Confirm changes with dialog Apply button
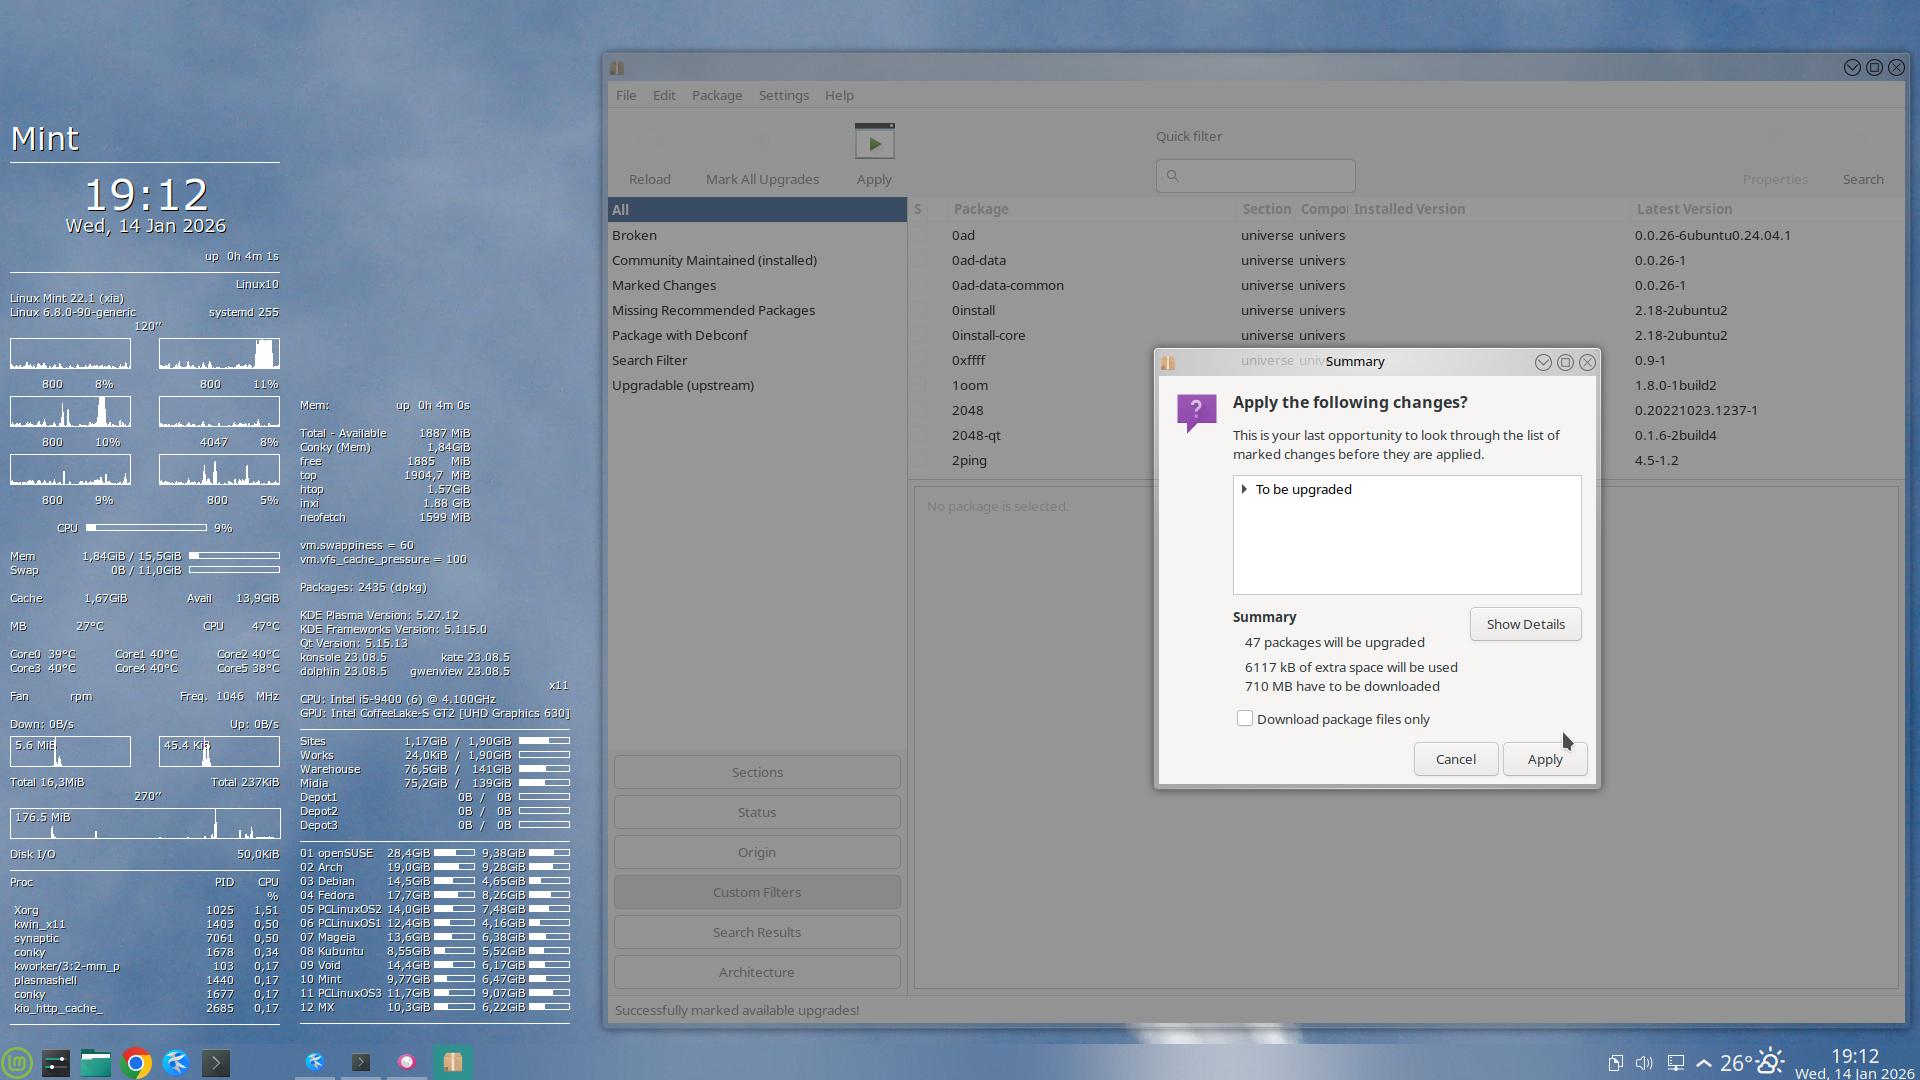The width and height of the screenshot is (1920, 1080). [x=1544, y=759]
